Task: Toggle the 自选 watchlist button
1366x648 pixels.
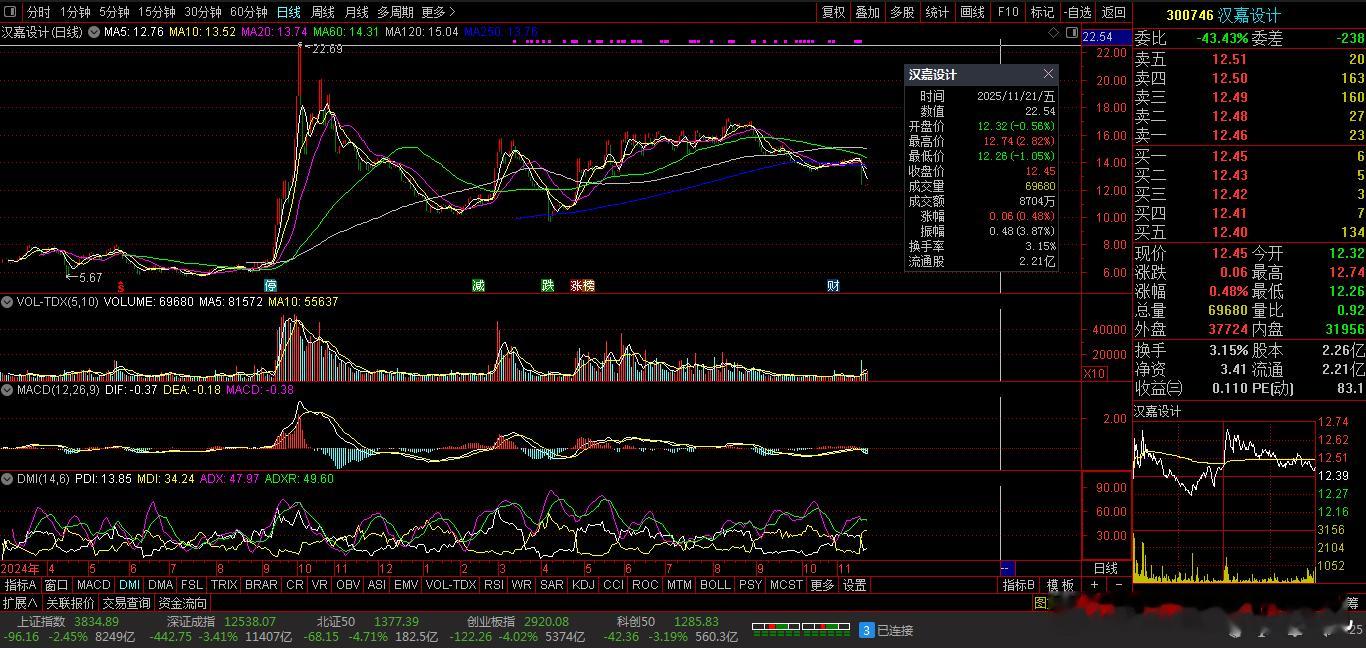Action: coord(1078,12)
